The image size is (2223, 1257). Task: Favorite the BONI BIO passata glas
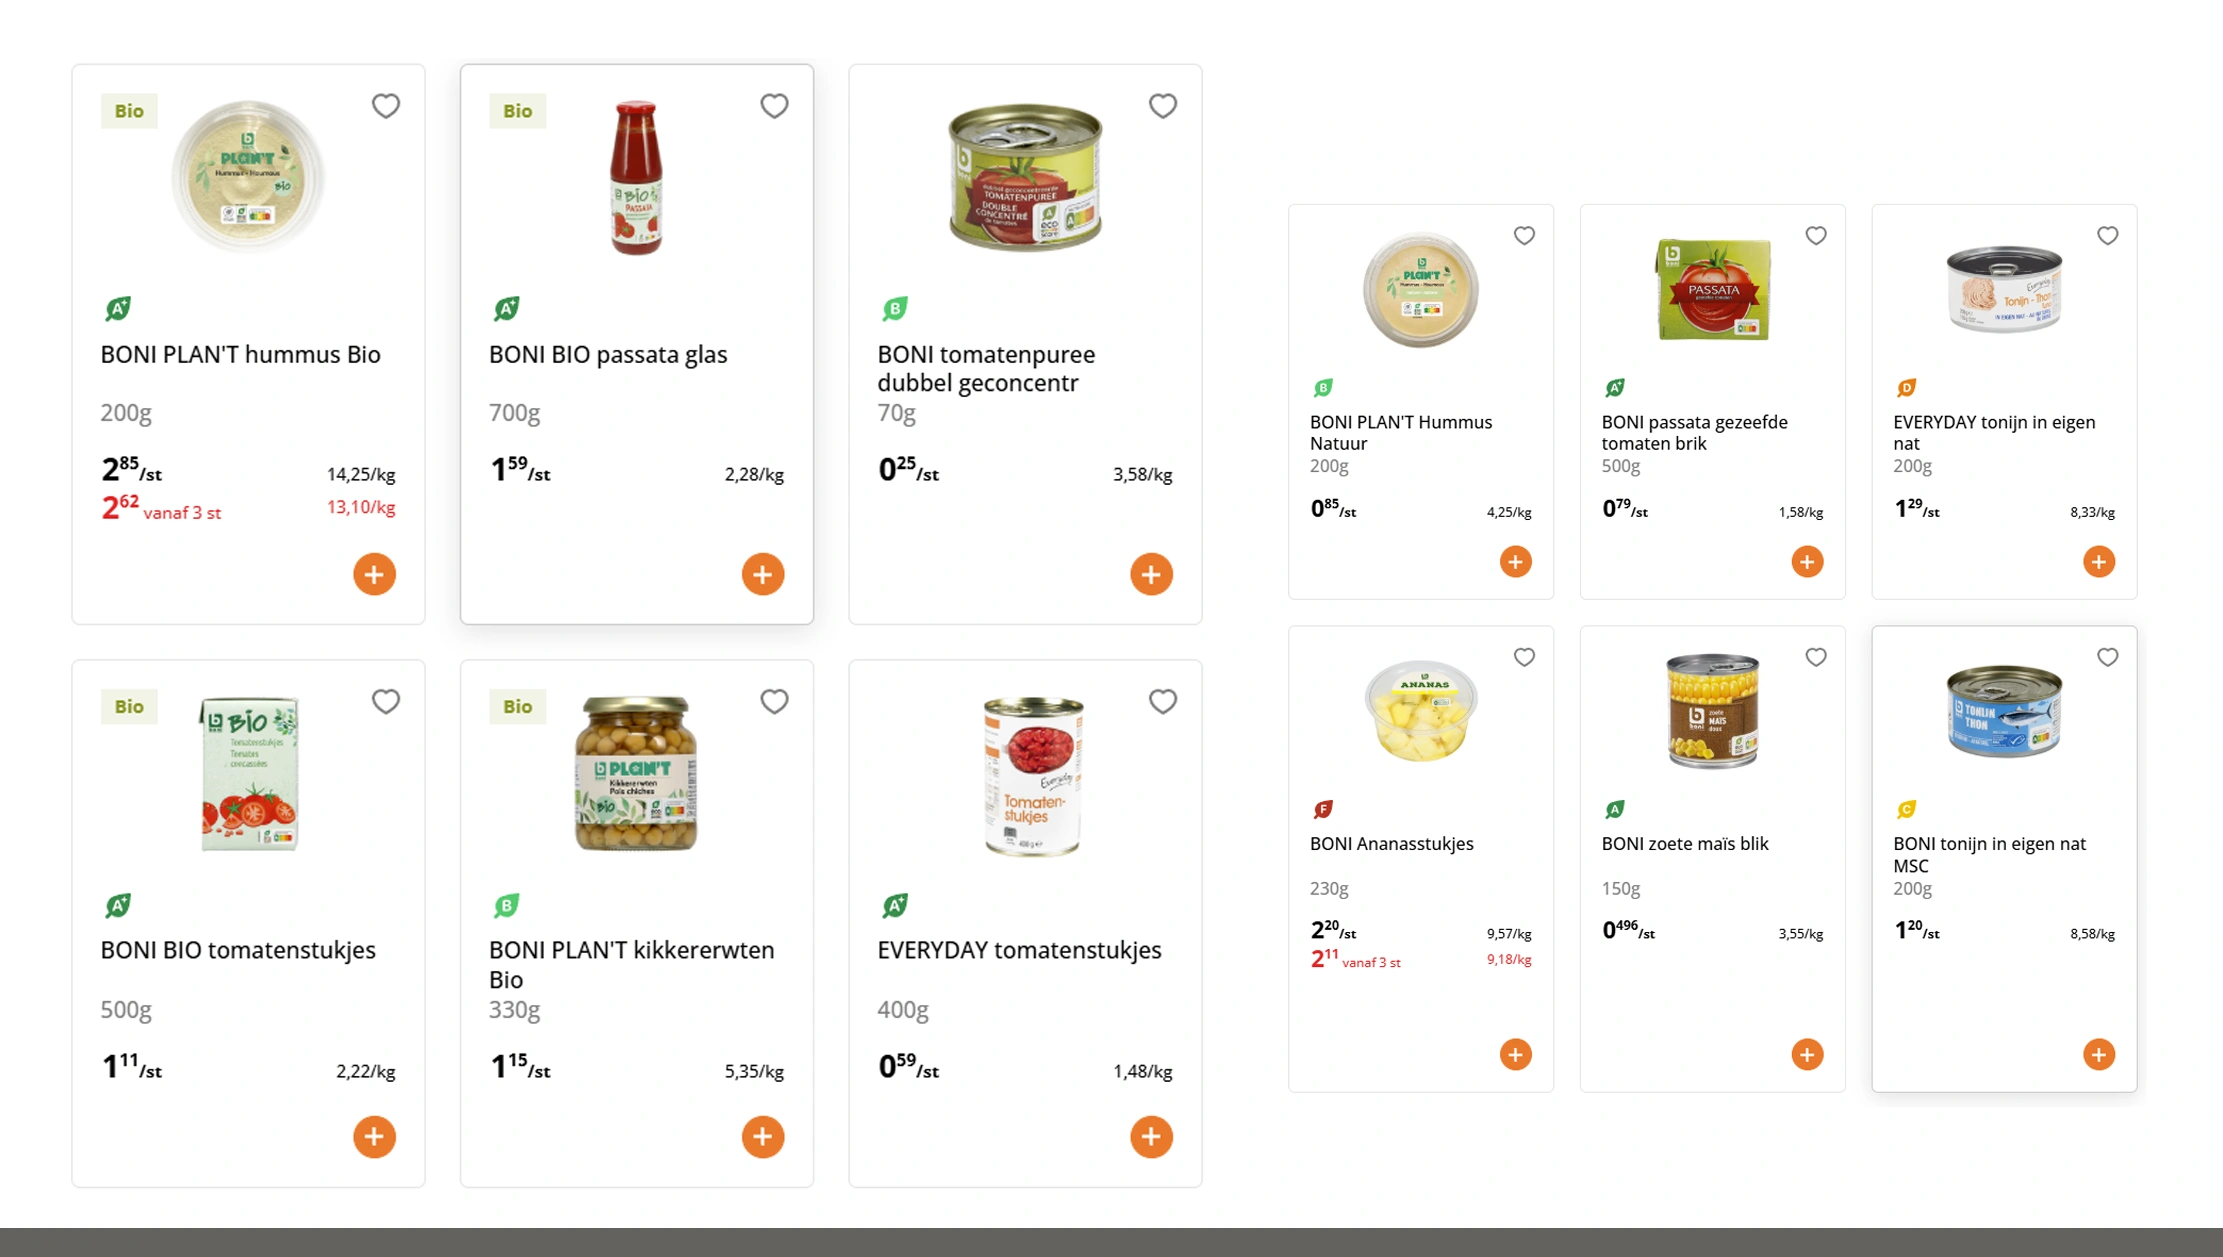(774, 106)
